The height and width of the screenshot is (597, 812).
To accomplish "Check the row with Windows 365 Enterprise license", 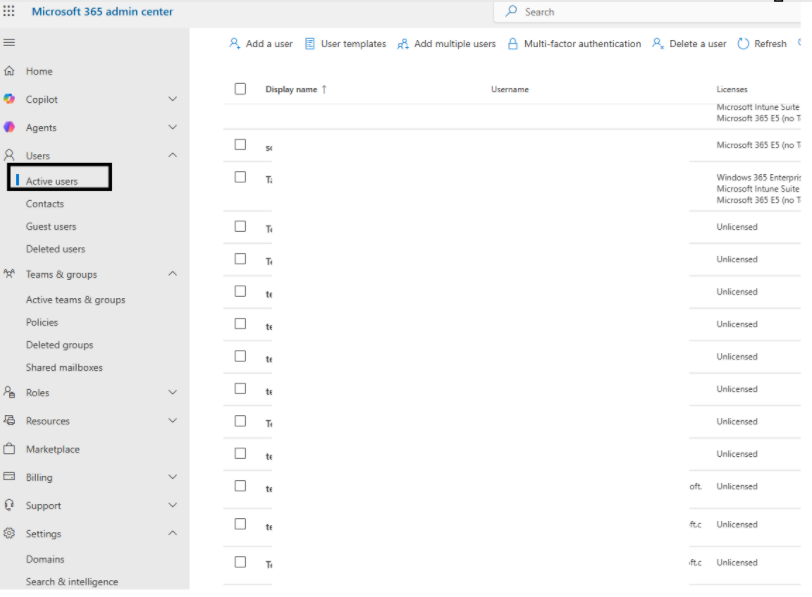I will 240,177.
